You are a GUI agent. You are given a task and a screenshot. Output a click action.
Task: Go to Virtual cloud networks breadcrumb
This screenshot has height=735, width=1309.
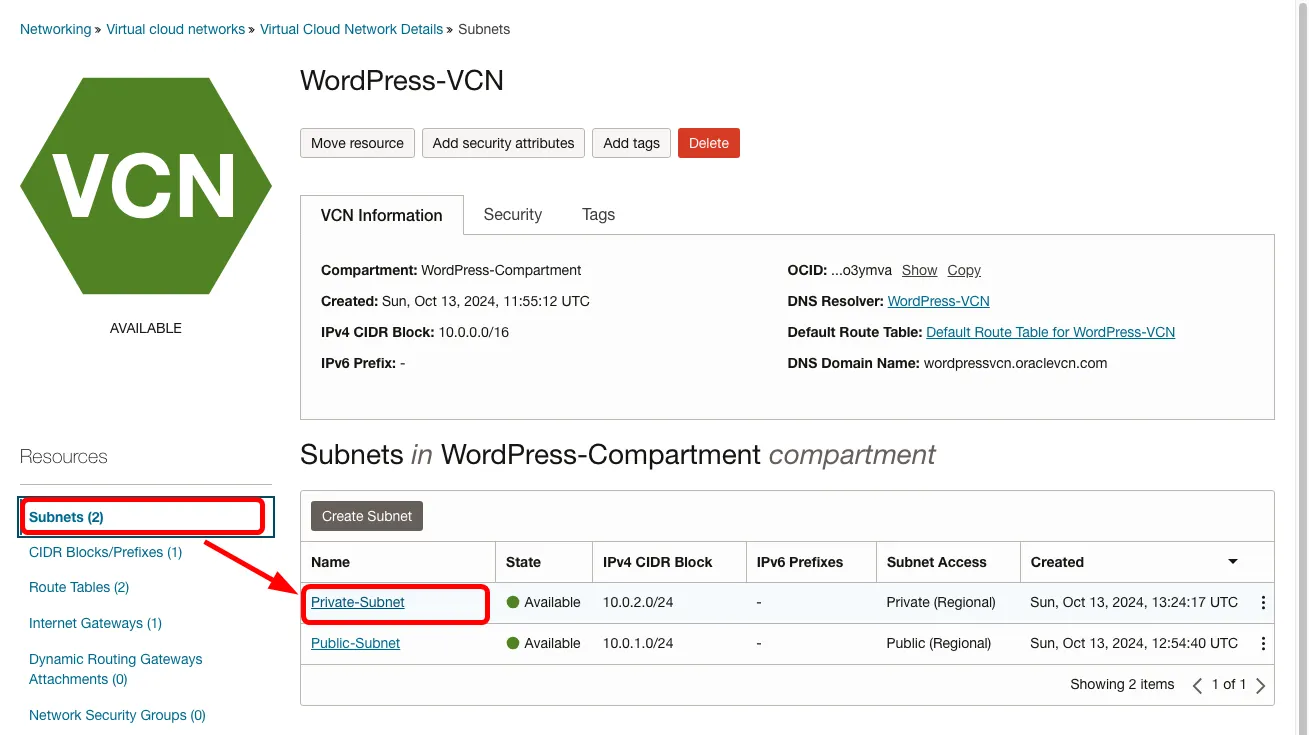point(176,29)
